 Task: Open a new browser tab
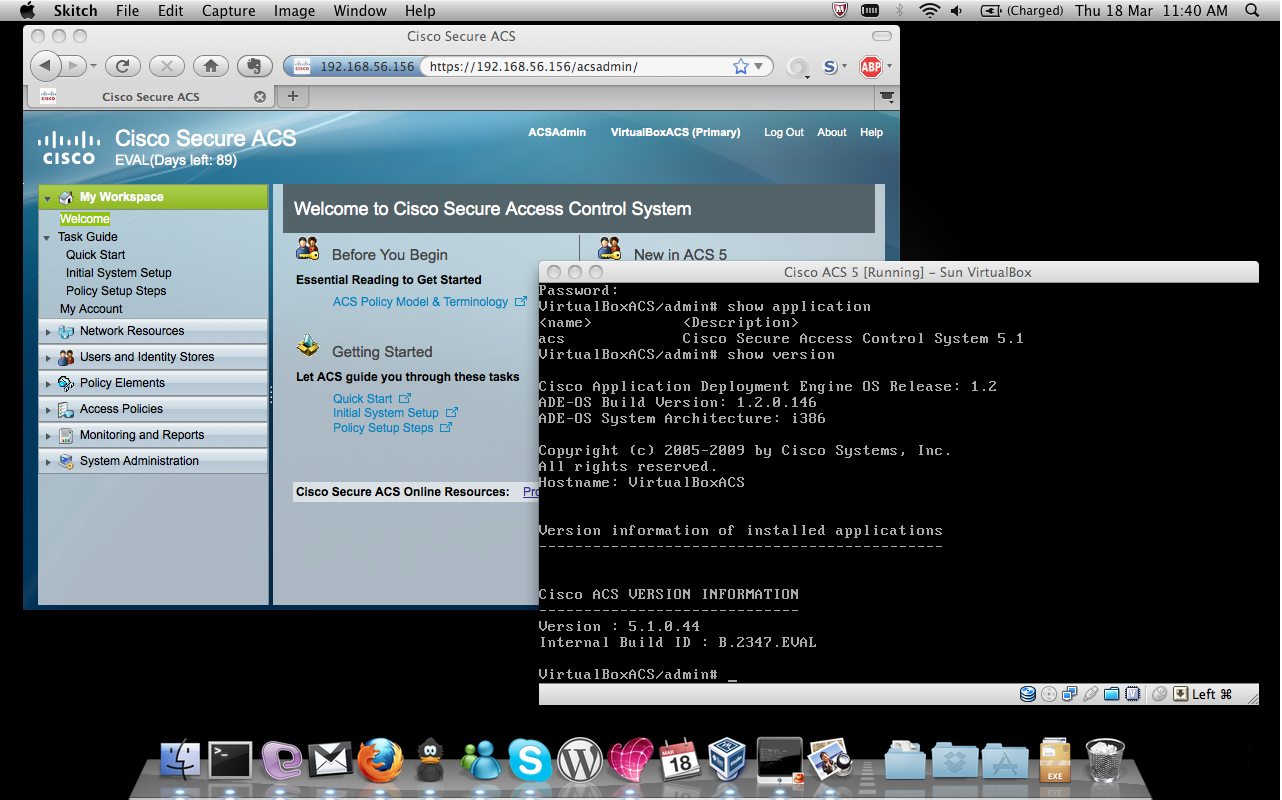[x=292, y=96]
